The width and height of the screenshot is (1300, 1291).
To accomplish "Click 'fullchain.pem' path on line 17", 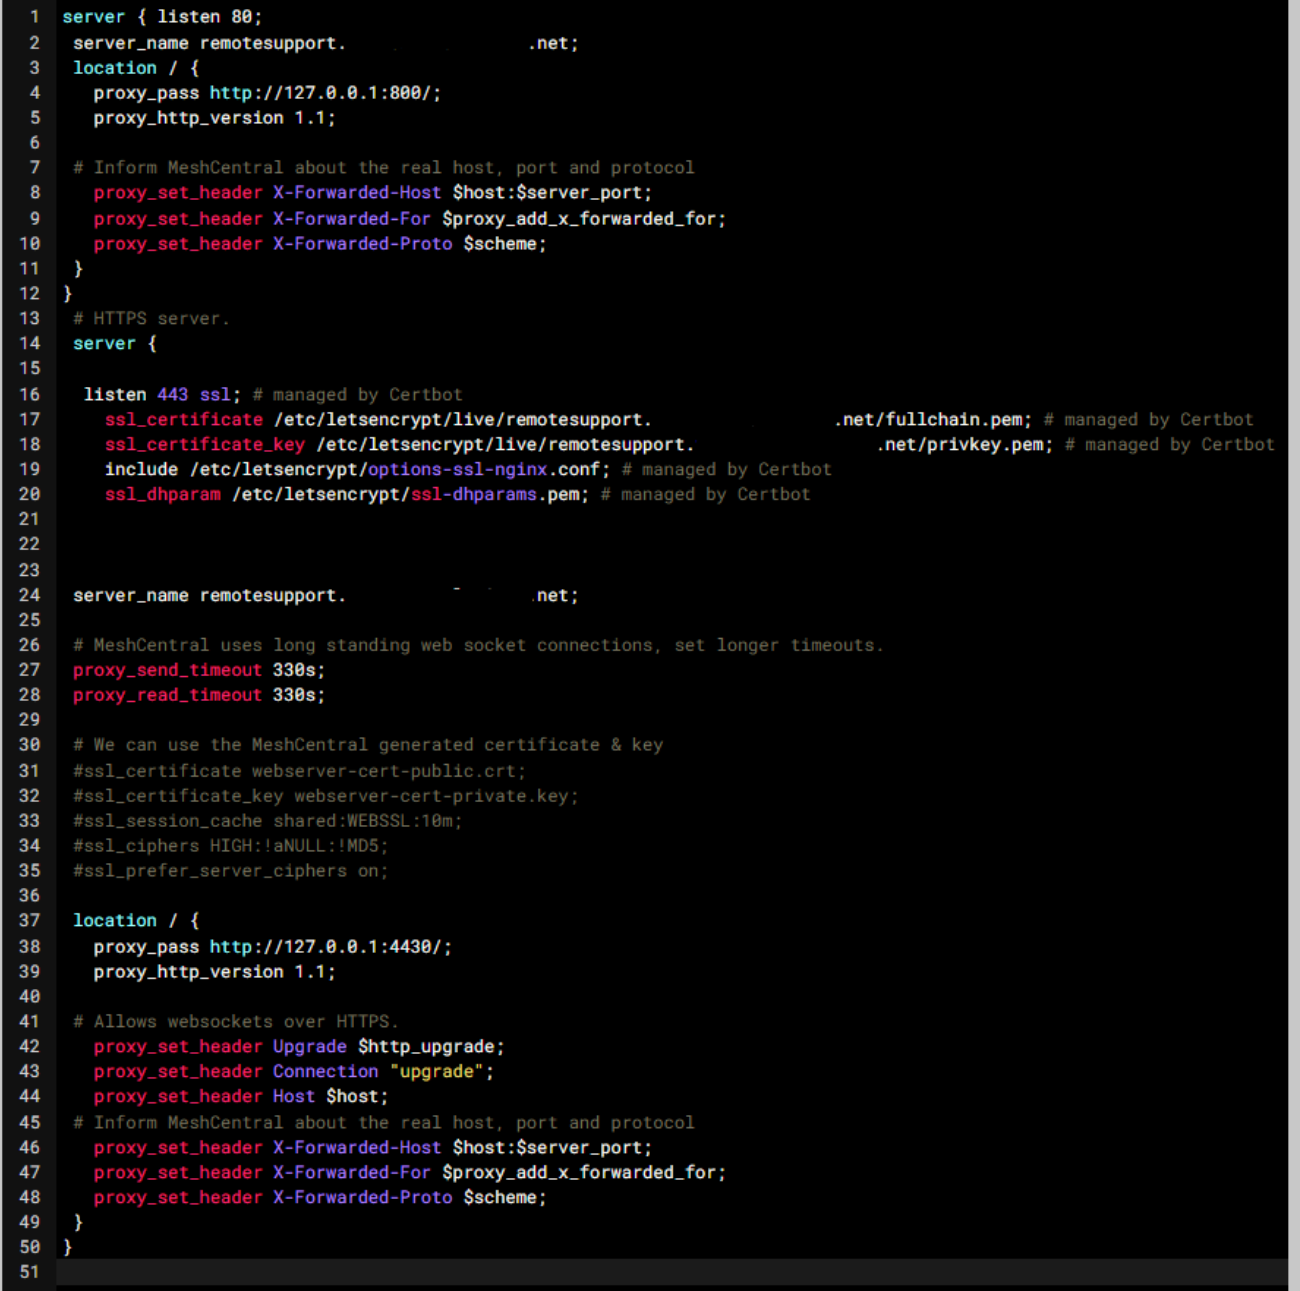I will 954,420.
